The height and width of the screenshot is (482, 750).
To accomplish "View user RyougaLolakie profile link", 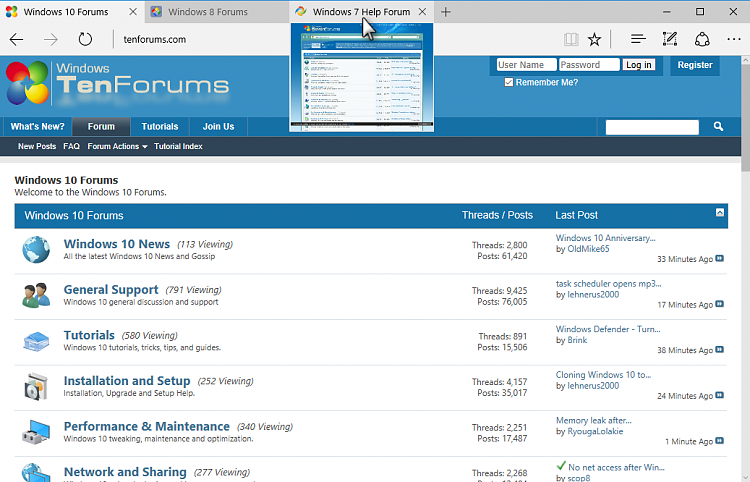I will [595, 431].
